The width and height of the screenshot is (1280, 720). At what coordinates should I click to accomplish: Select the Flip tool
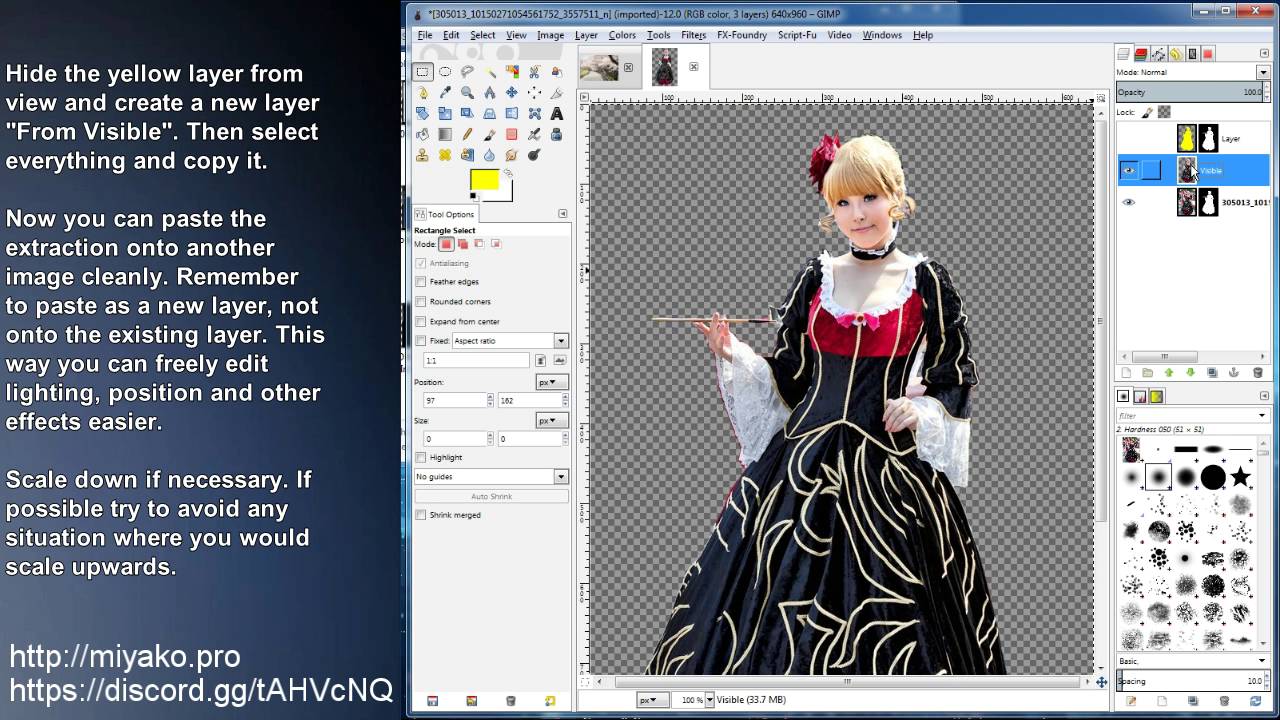click(512, 113)
